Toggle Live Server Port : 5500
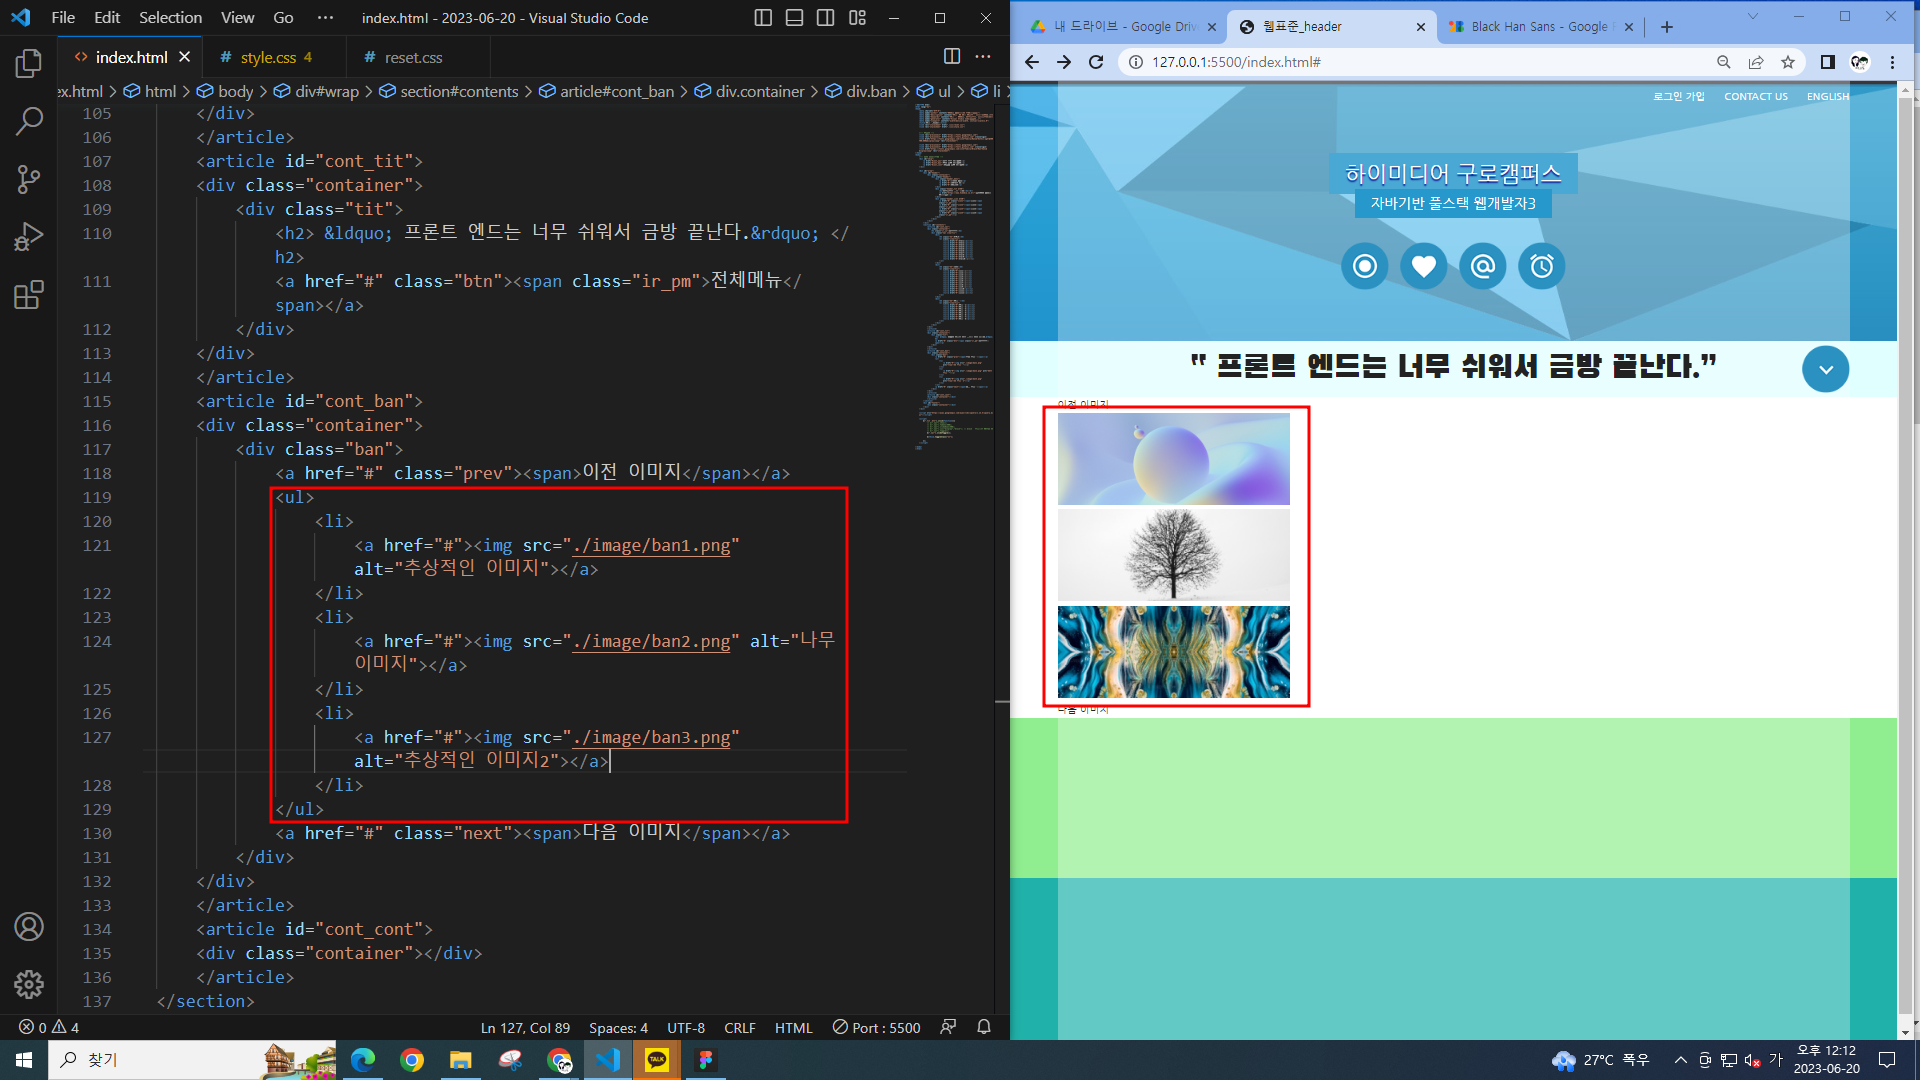This screenshot has width=1920, height=1080. (877, 1027)
